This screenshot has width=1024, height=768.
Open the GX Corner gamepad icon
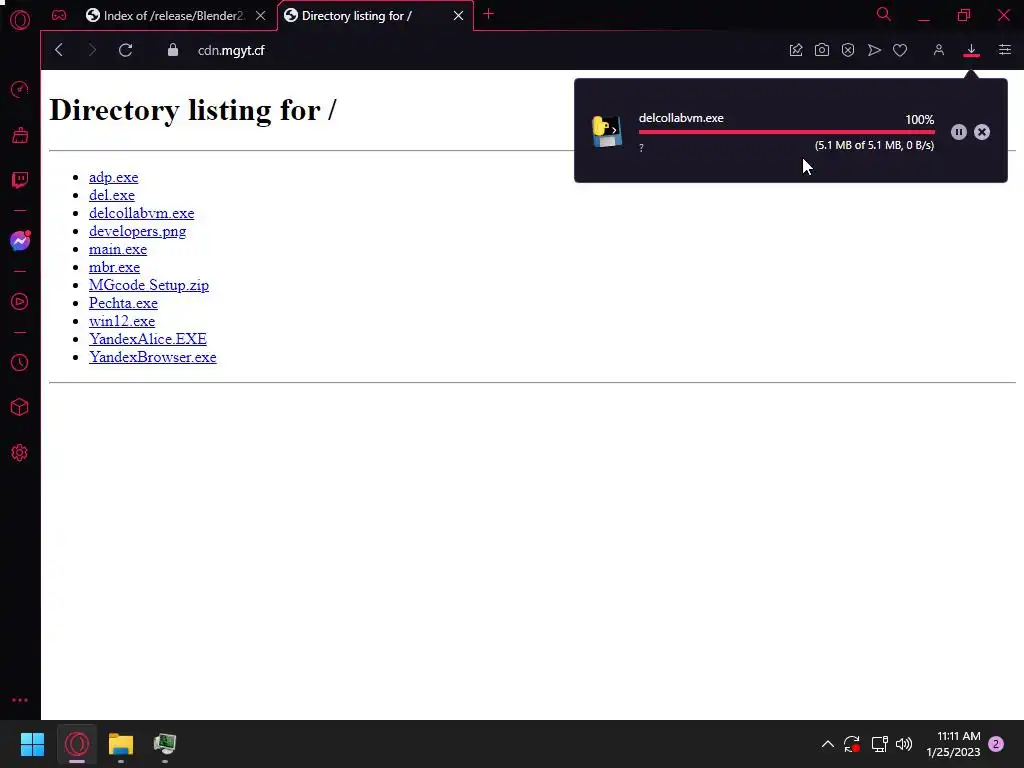(59, 15)
